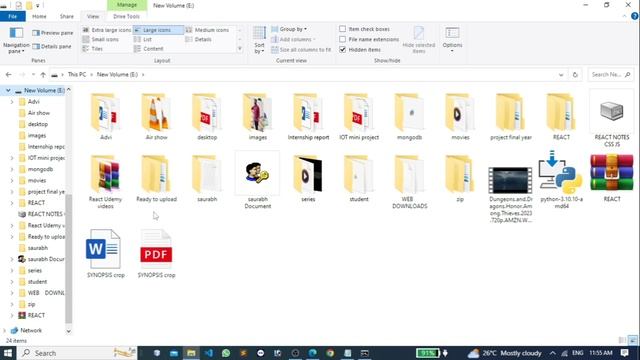This screenshot has height=360, width=640.
Task: Expand the movies tree node
Action: click(x=12, y=180)
